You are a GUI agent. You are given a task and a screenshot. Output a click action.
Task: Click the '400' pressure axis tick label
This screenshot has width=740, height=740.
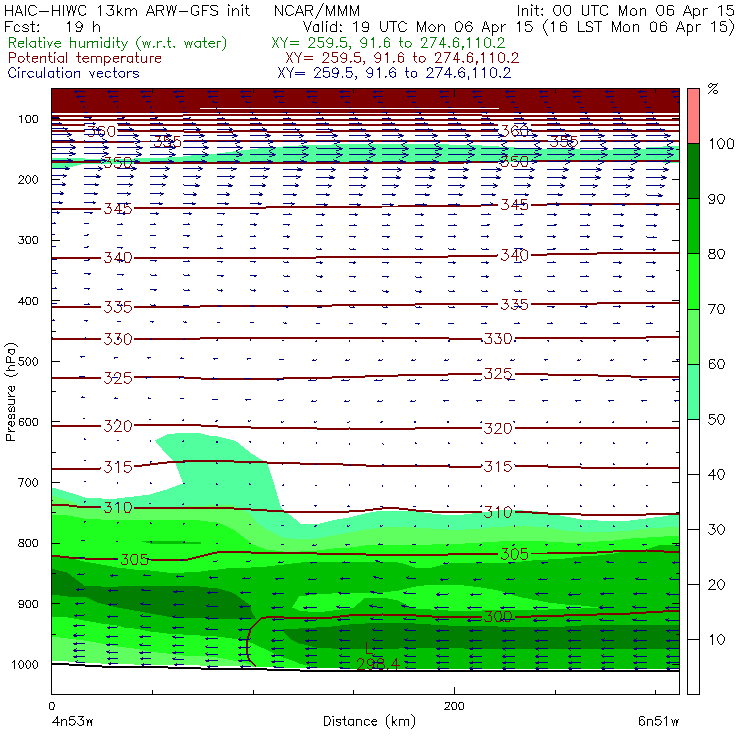click(28, 301)
